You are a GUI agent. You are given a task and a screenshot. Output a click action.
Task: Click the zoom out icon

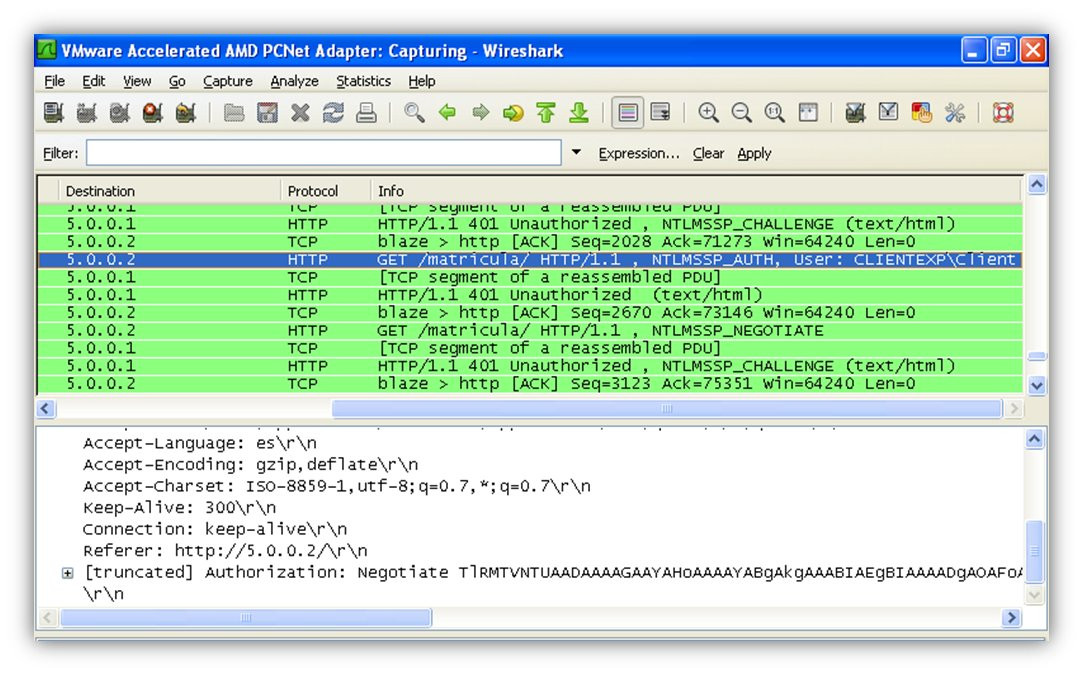(742, 112)
